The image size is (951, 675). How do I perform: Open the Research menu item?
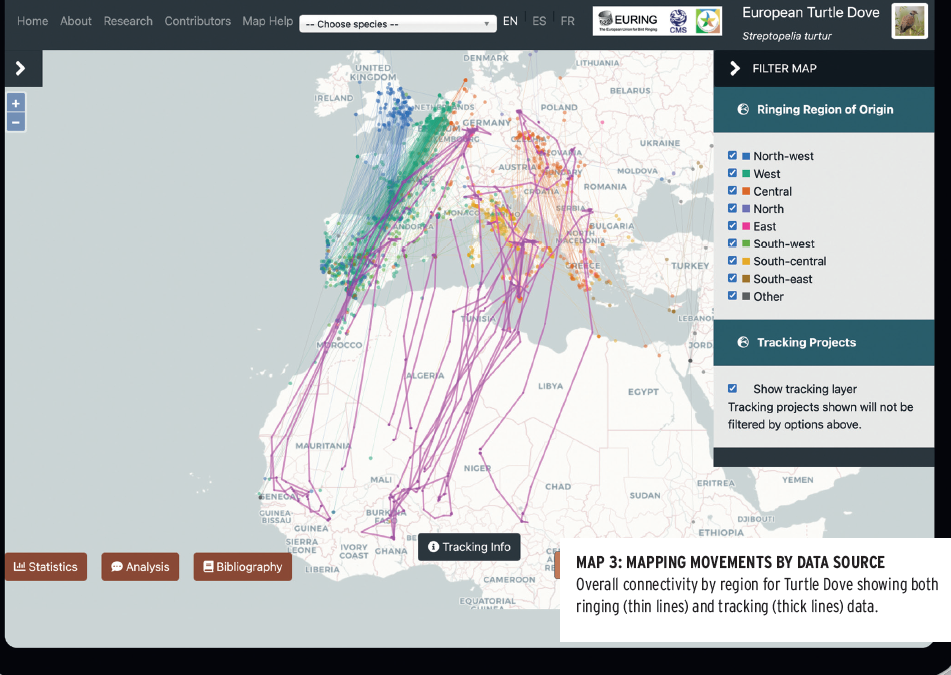[x=128, y=21]
